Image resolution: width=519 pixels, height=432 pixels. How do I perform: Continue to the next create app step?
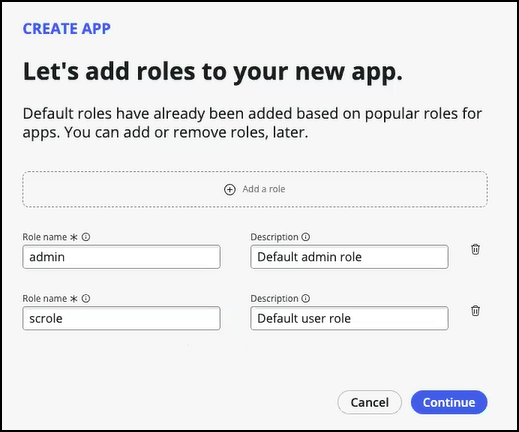pyautogui.click(x=449, y=402)
